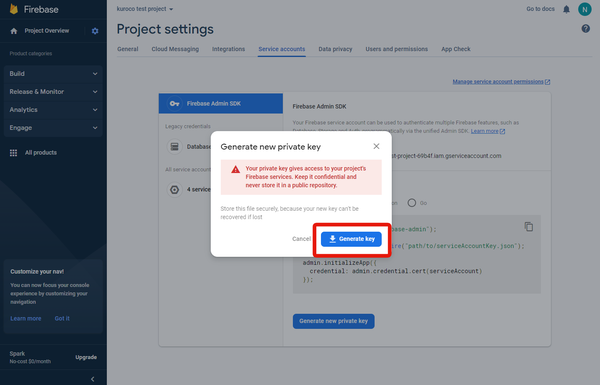Click the service accounts hexagon icon
The width and height of the screenshot is (600, 385).
174,189
